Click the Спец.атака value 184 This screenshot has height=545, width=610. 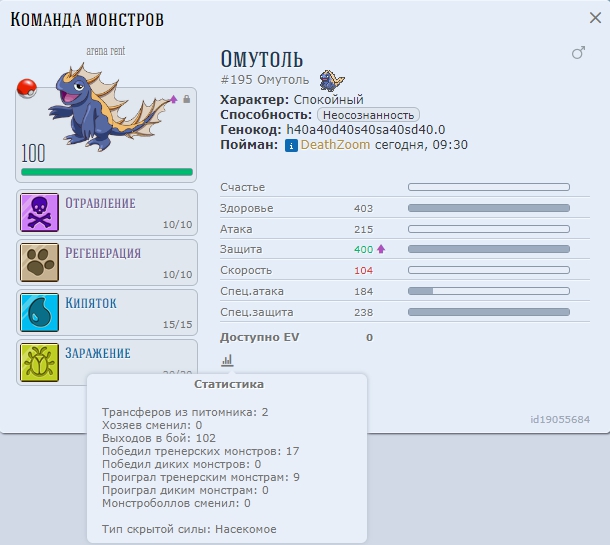(x=363, y=291)
